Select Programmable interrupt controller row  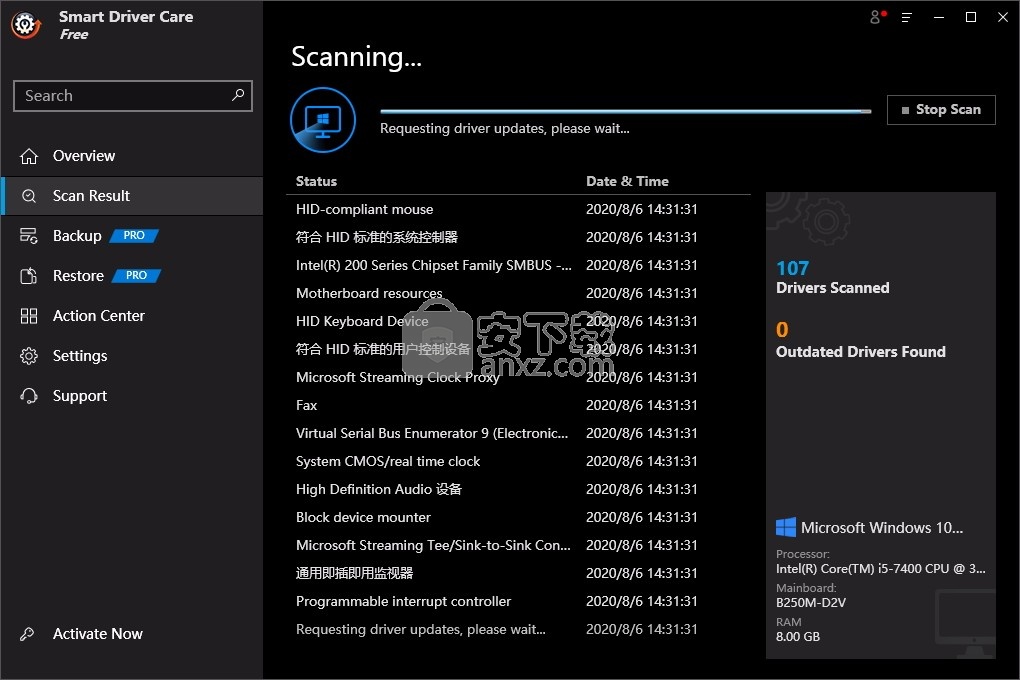click(518, 601)
